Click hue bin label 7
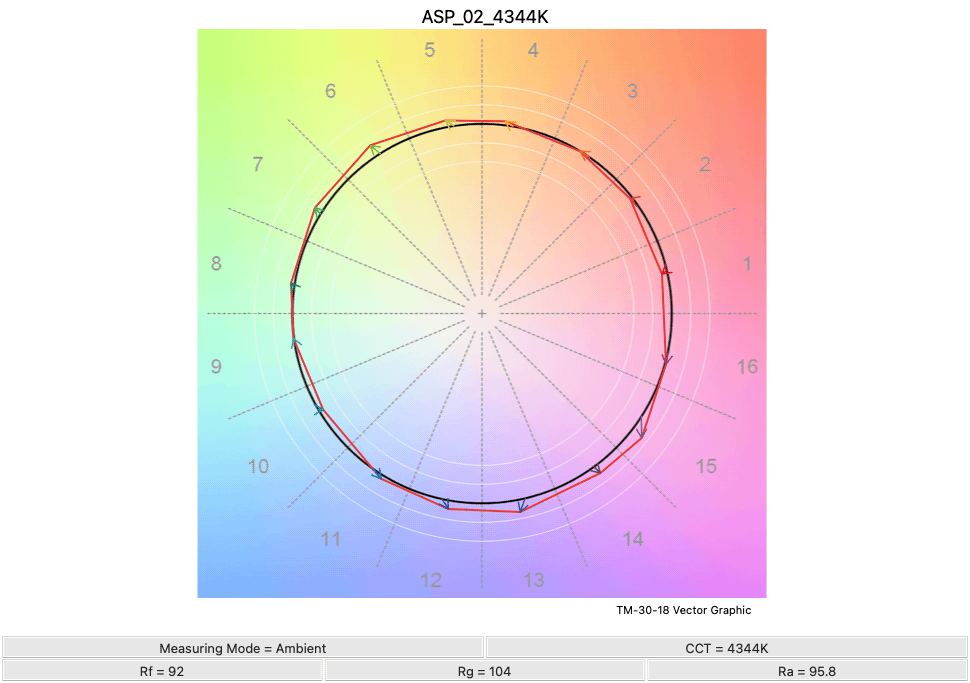Screen dimensions: 970x683 coord(258,165)
